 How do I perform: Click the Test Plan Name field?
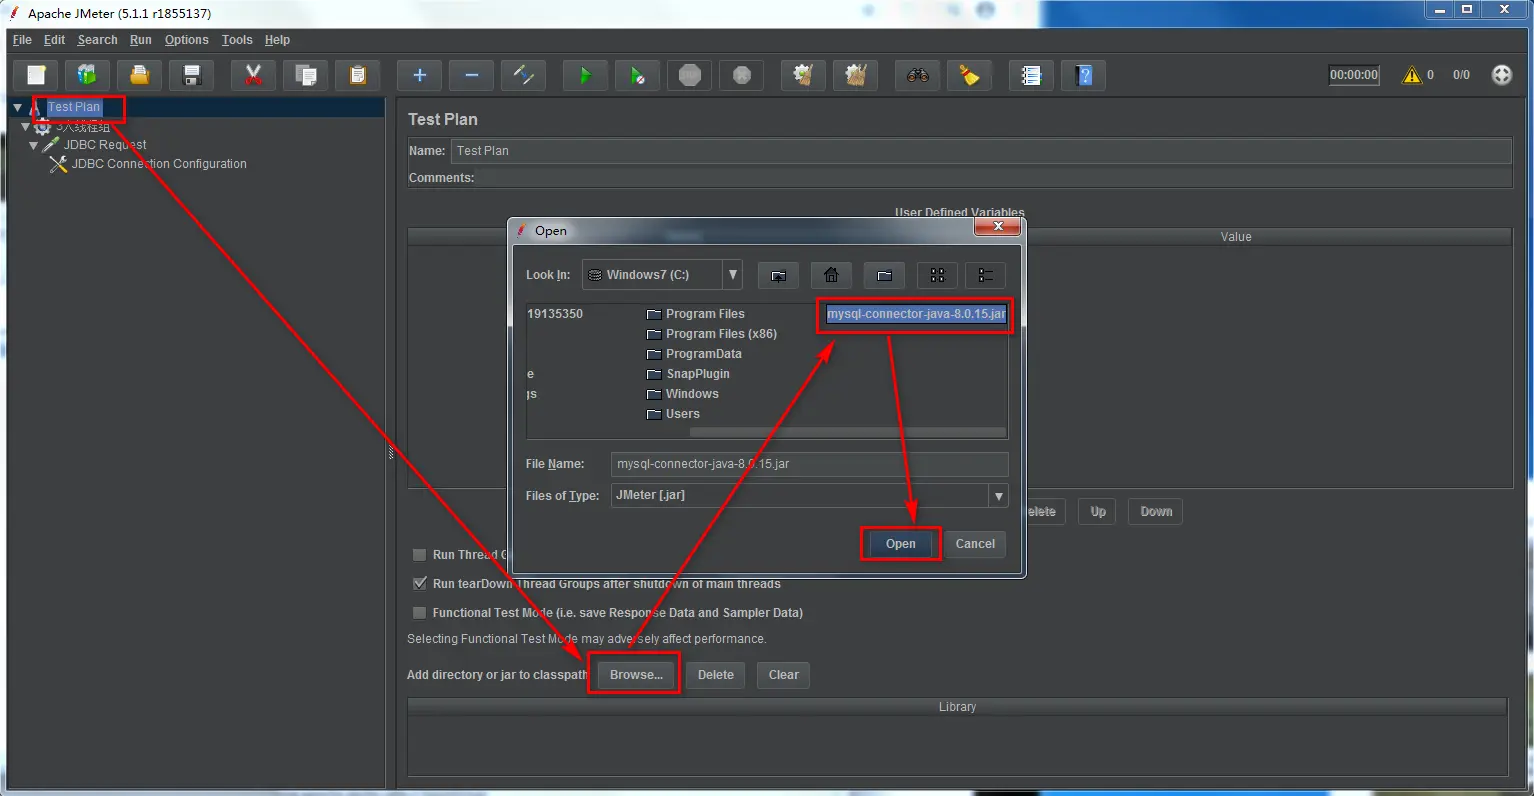[981, 151]
